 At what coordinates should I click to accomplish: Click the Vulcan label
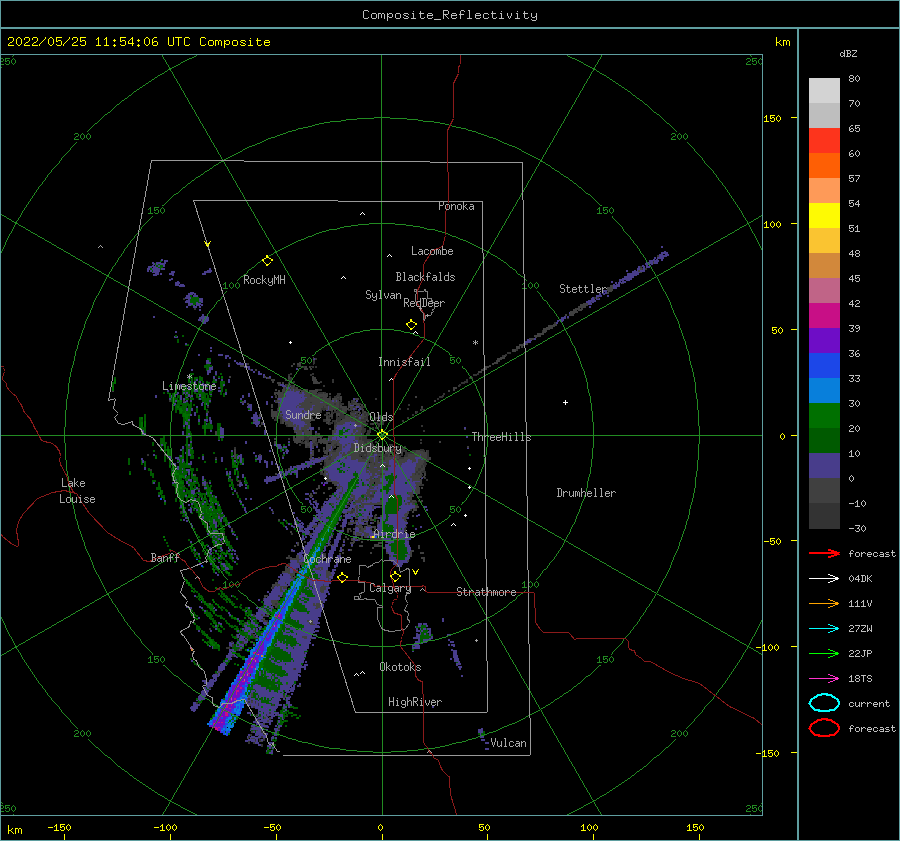pos(509,743)
